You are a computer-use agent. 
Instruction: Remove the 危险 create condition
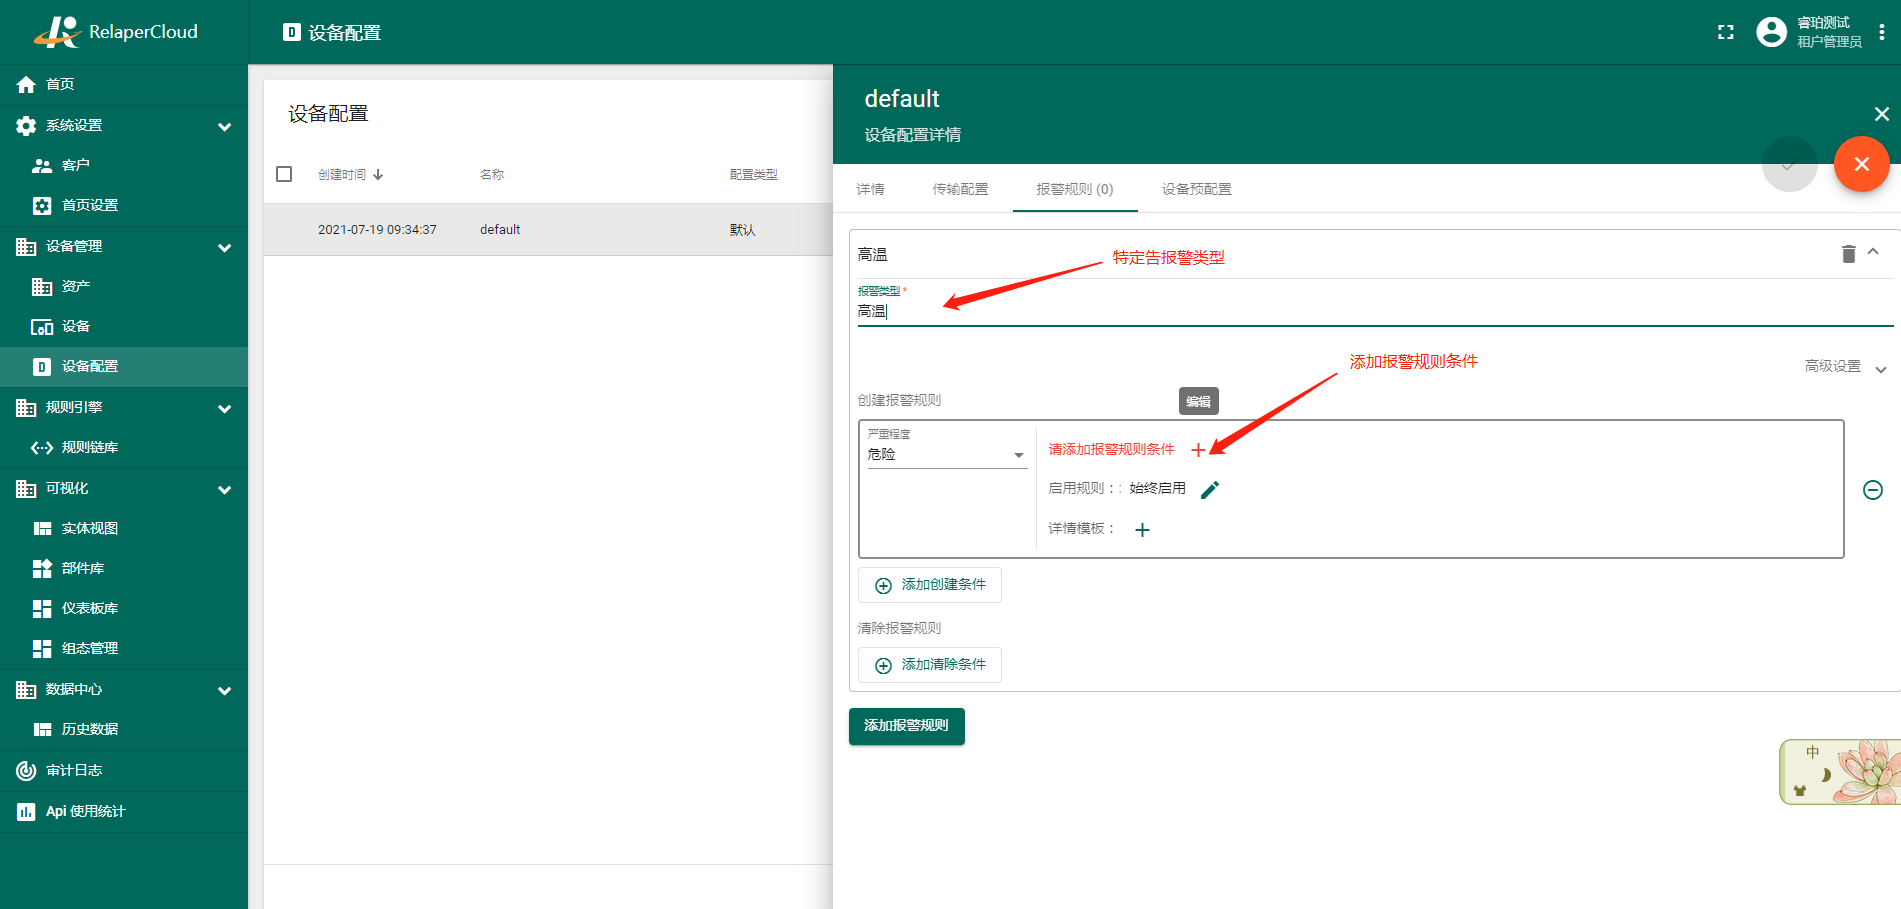coord(1873,489)
